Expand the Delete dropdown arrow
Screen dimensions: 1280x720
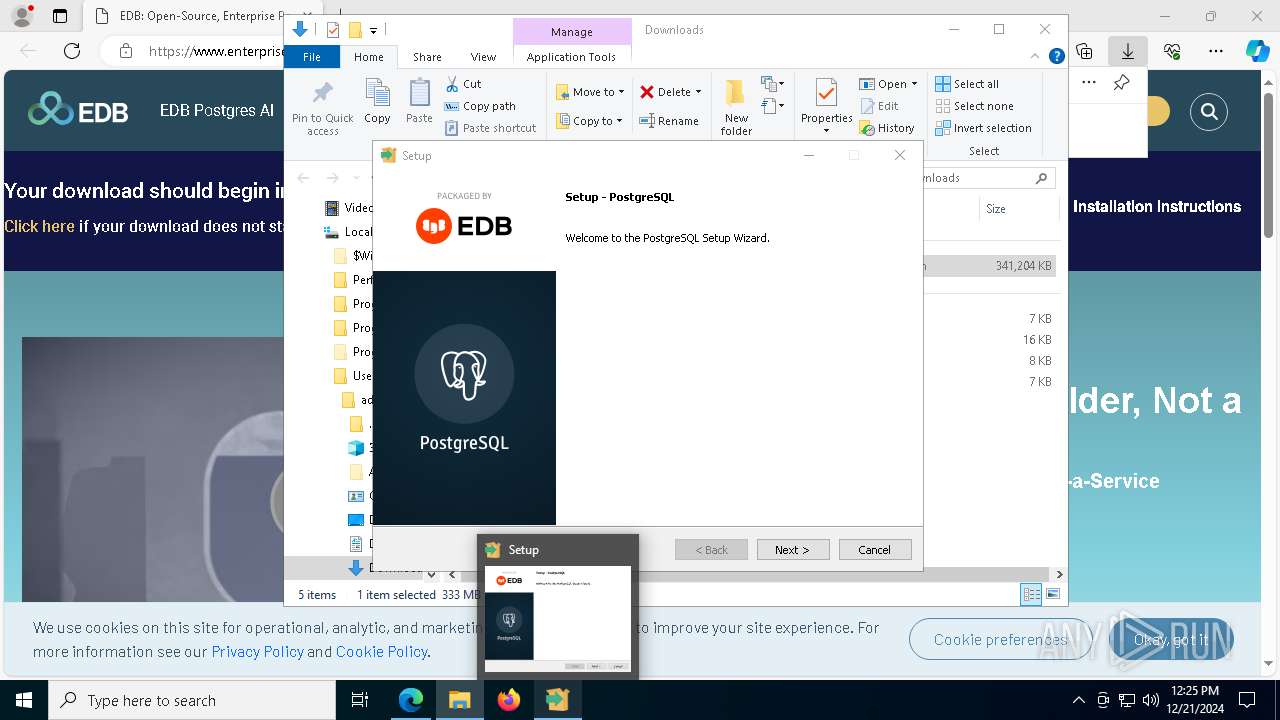click(x=698, y=92)
